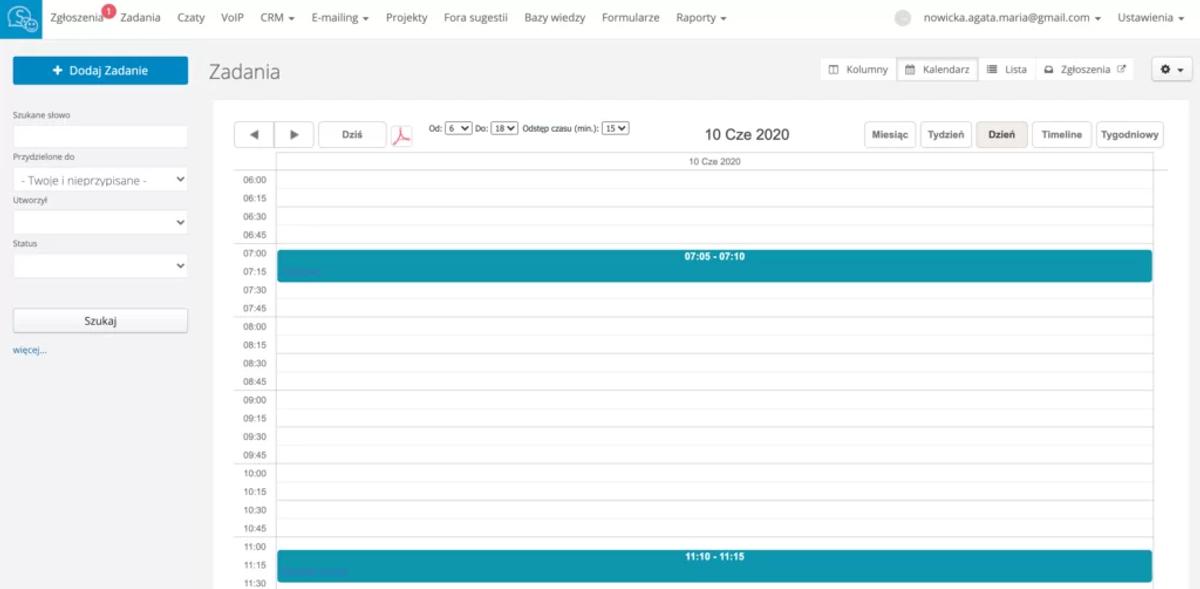Screen dimensions: 1200x589
Task: Open Zgłoszenia in external view
Action: click(x=1084, y=69)
